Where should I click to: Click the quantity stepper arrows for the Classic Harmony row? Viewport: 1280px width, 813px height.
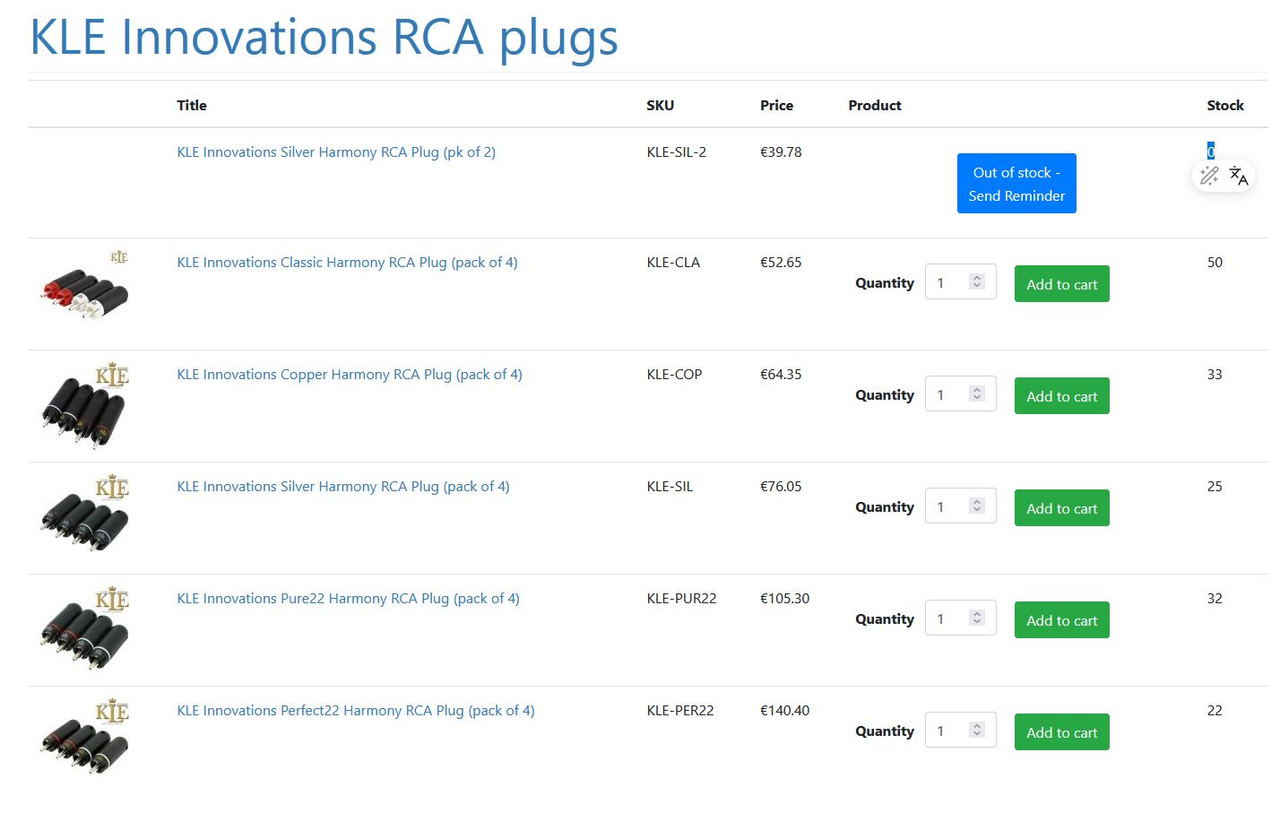(977, 282)
